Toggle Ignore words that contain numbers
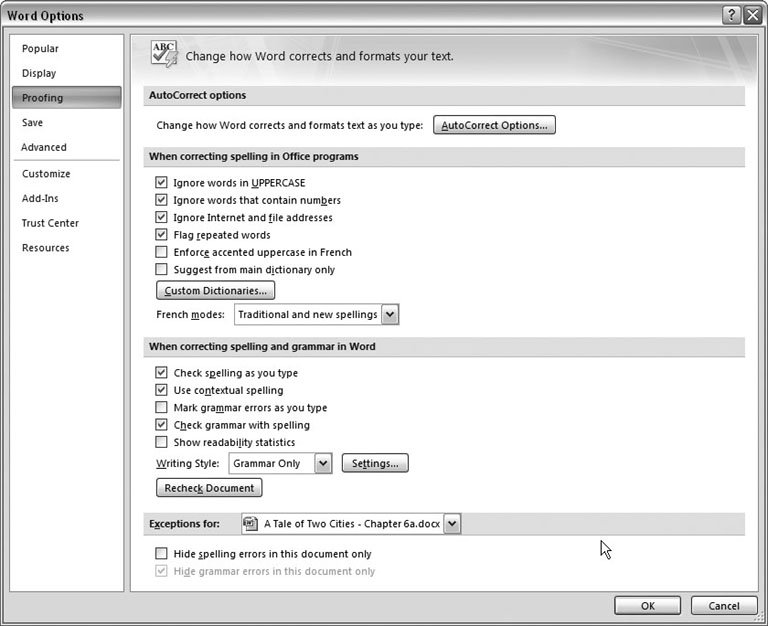768x626 pixels. (161, 200)
